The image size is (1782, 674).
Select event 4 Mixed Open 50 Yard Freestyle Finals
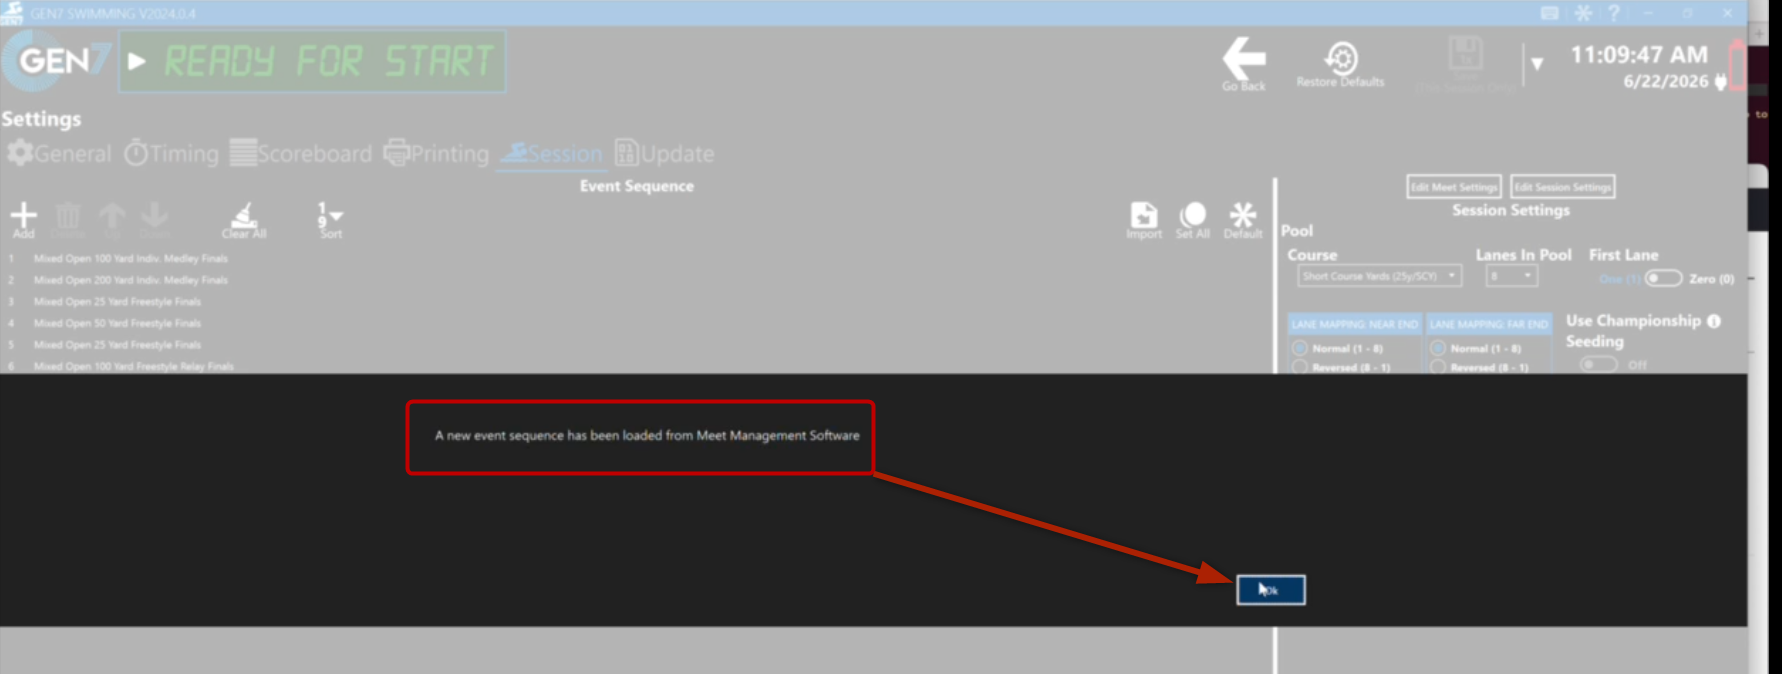[117, 323]
